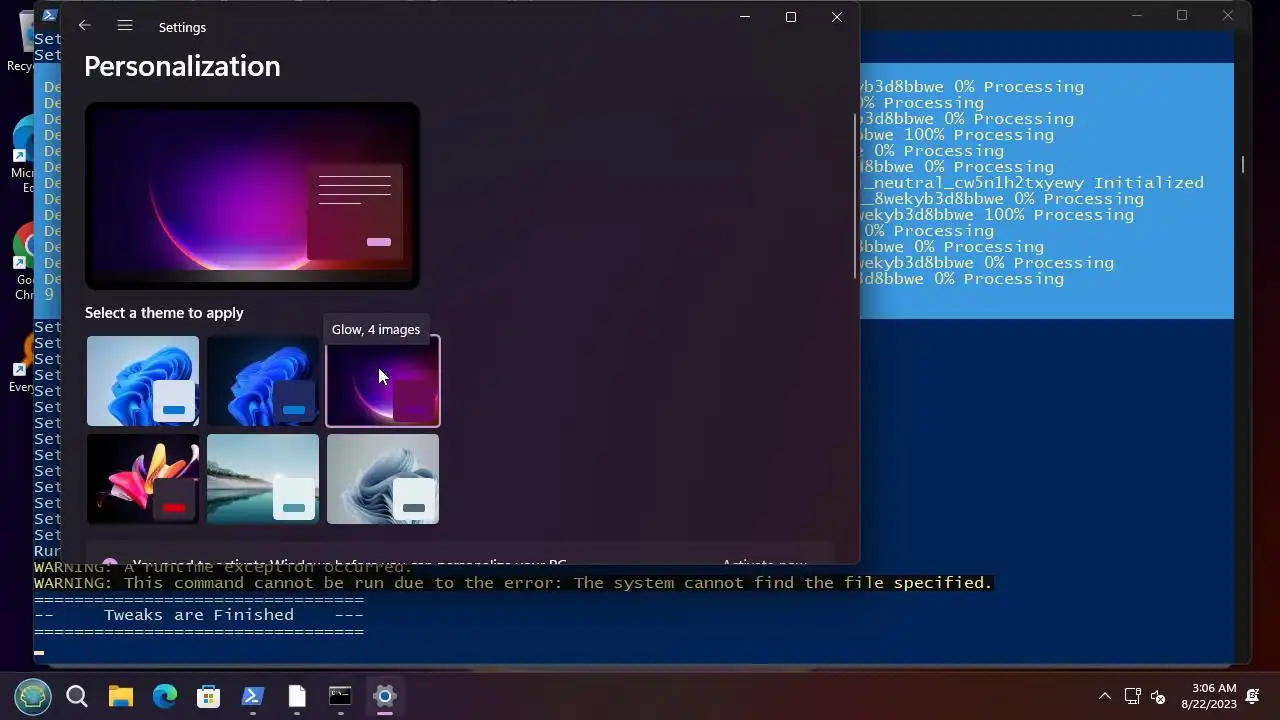The width and height of the screenshot is (1280, 720).
Task: Choose the Flow gray fabric theme
Action: (x=383, y=479)
